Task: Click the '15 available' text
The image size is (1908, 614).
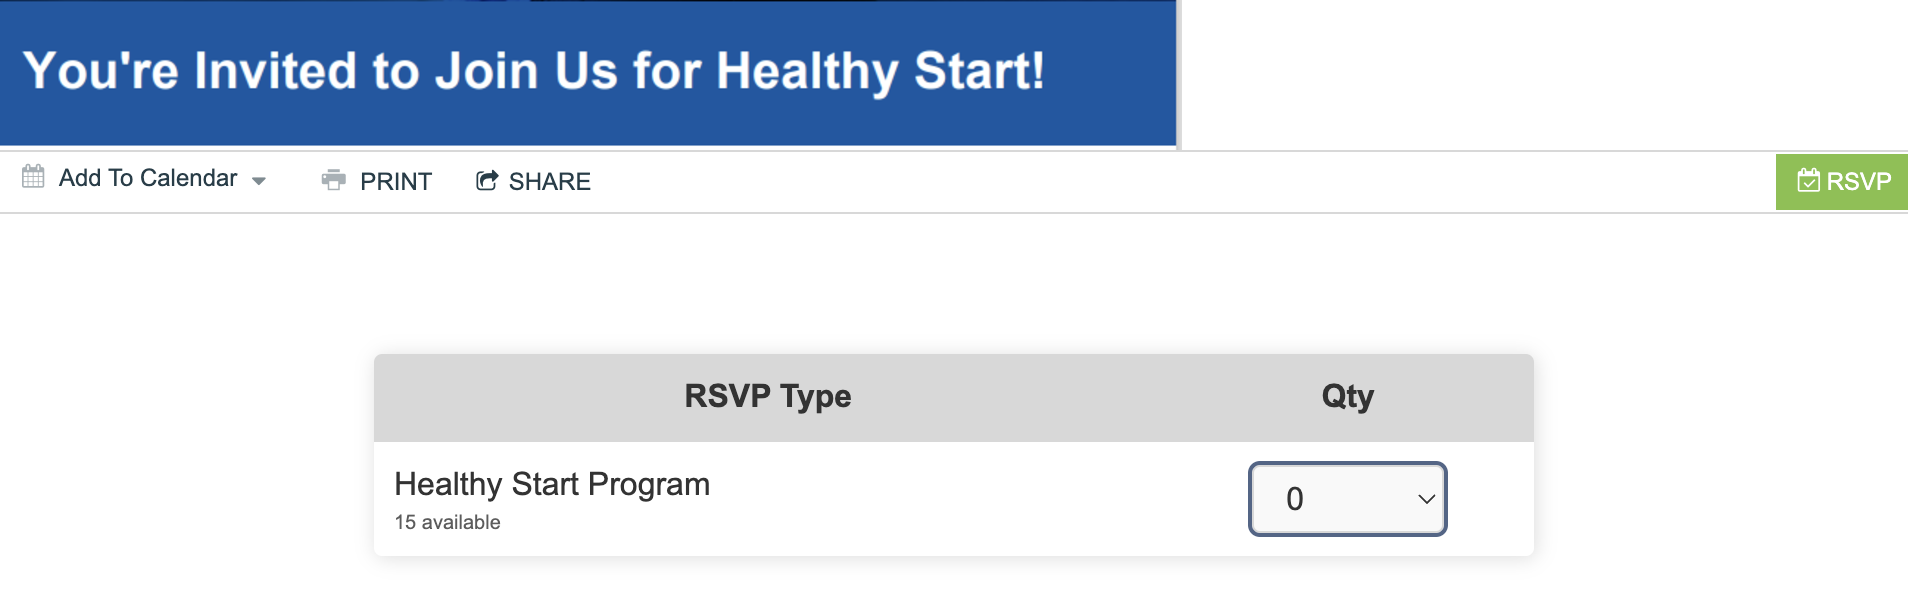Action: pos(447,522)
